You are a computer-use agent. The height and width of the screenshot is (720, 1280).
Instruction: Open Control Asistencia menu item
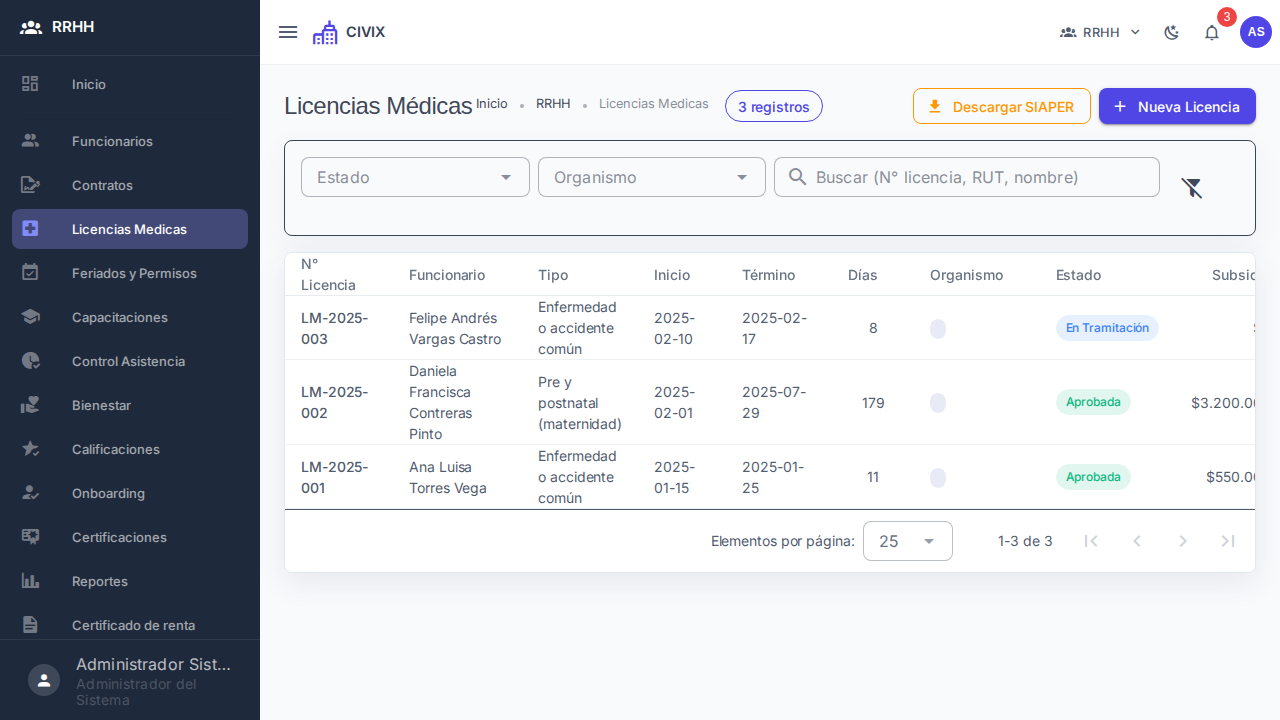pos(130,361)
